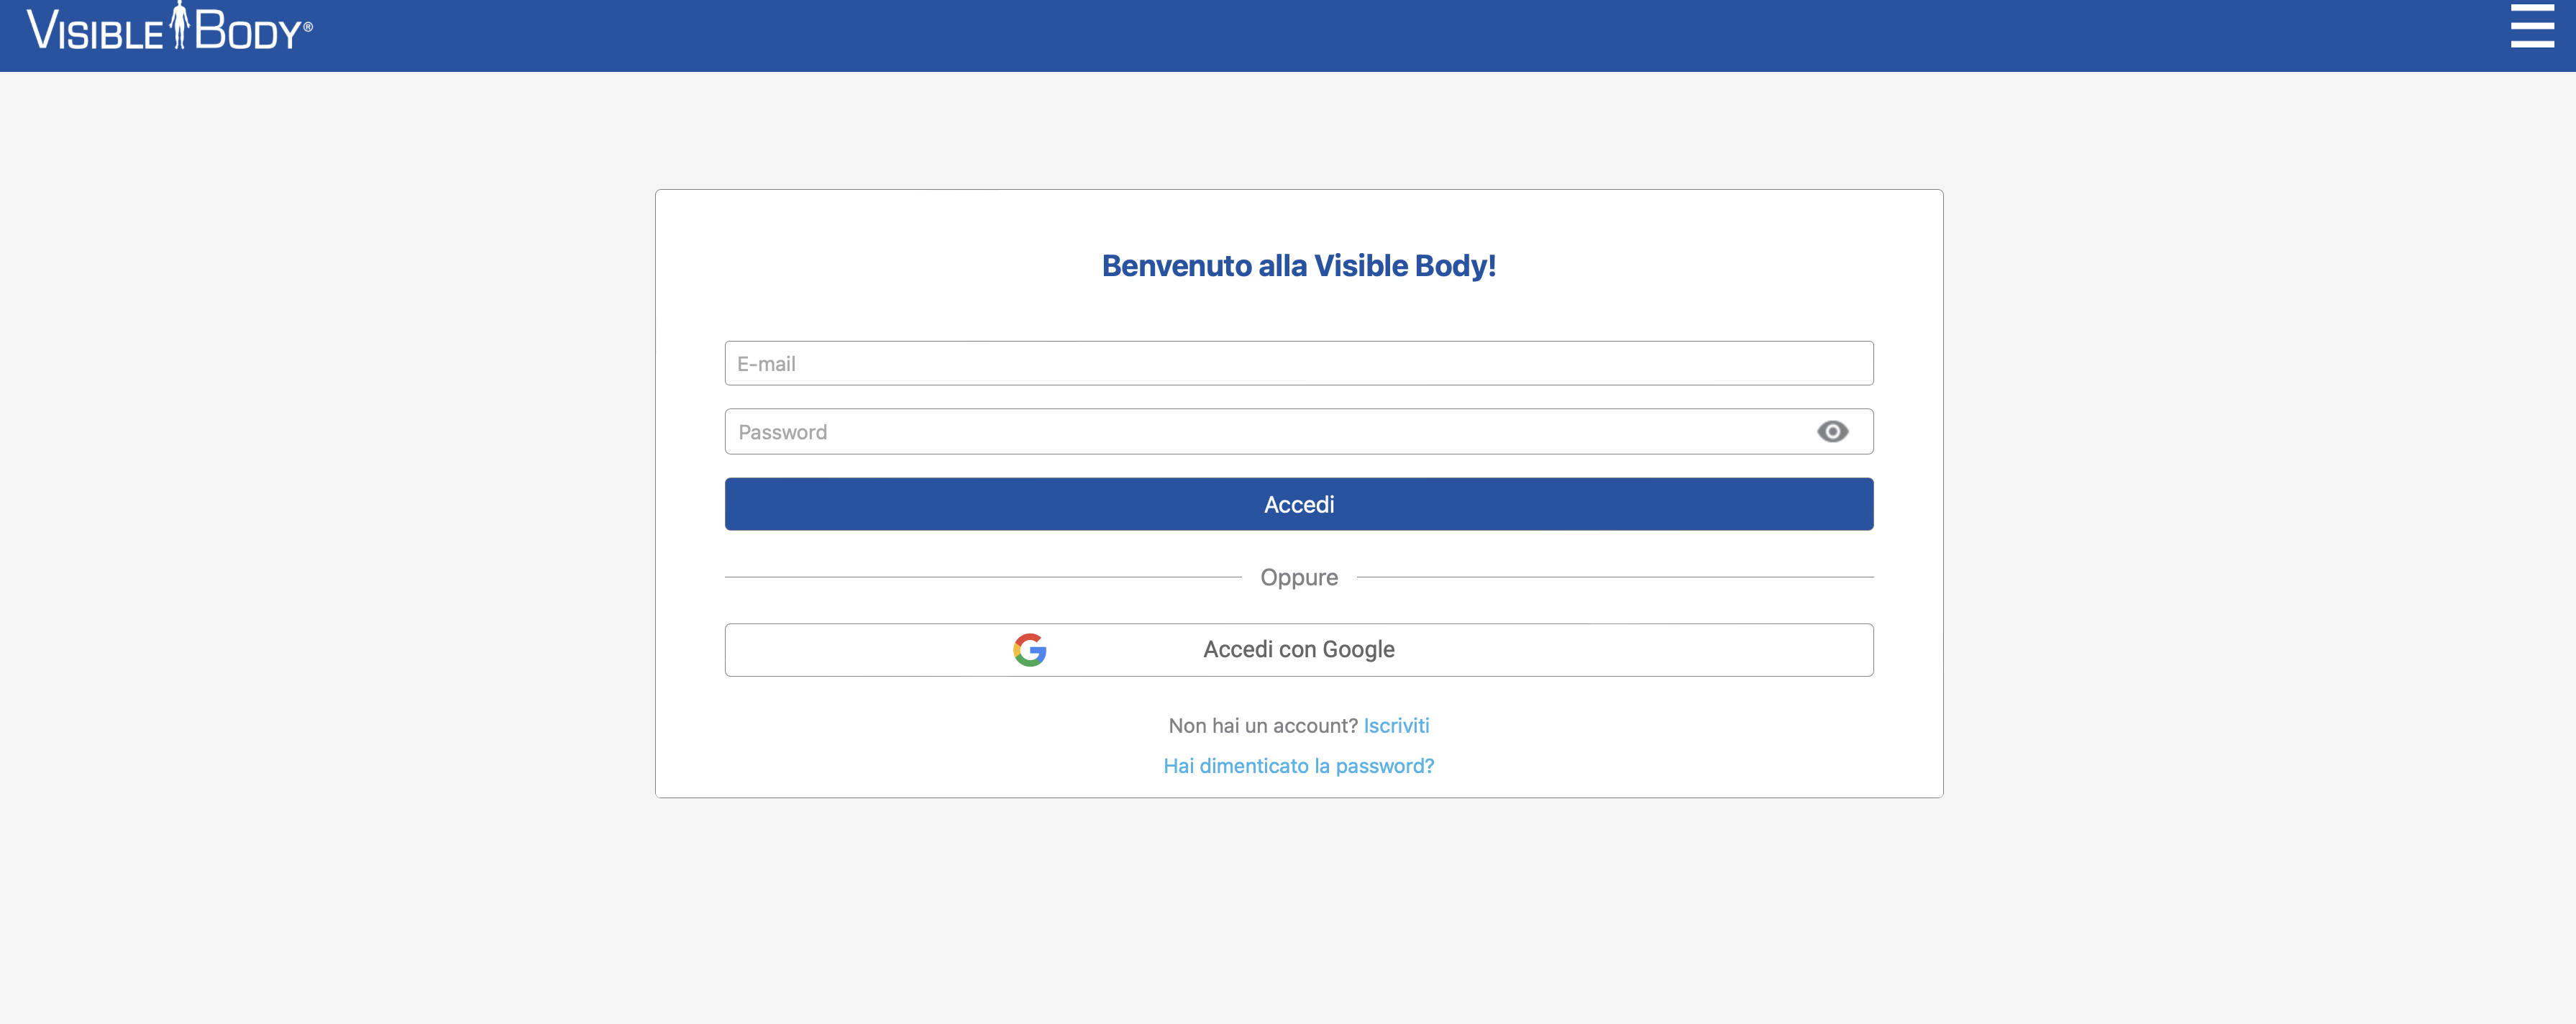This screenshot has height=1024, width=2576.
Task: Click the Non hai un account text
Action: point(1263,726)
